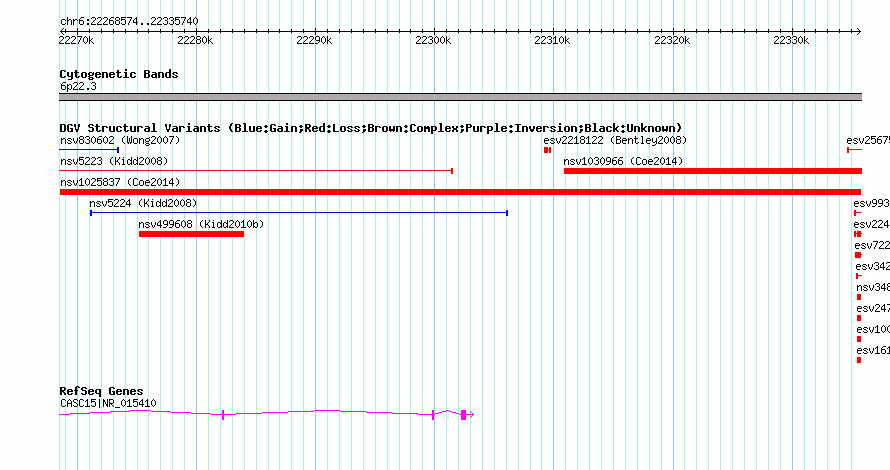Click the esv993 variant label
The height and width of the screenshot is (470, 890).
tap(871, 203)
